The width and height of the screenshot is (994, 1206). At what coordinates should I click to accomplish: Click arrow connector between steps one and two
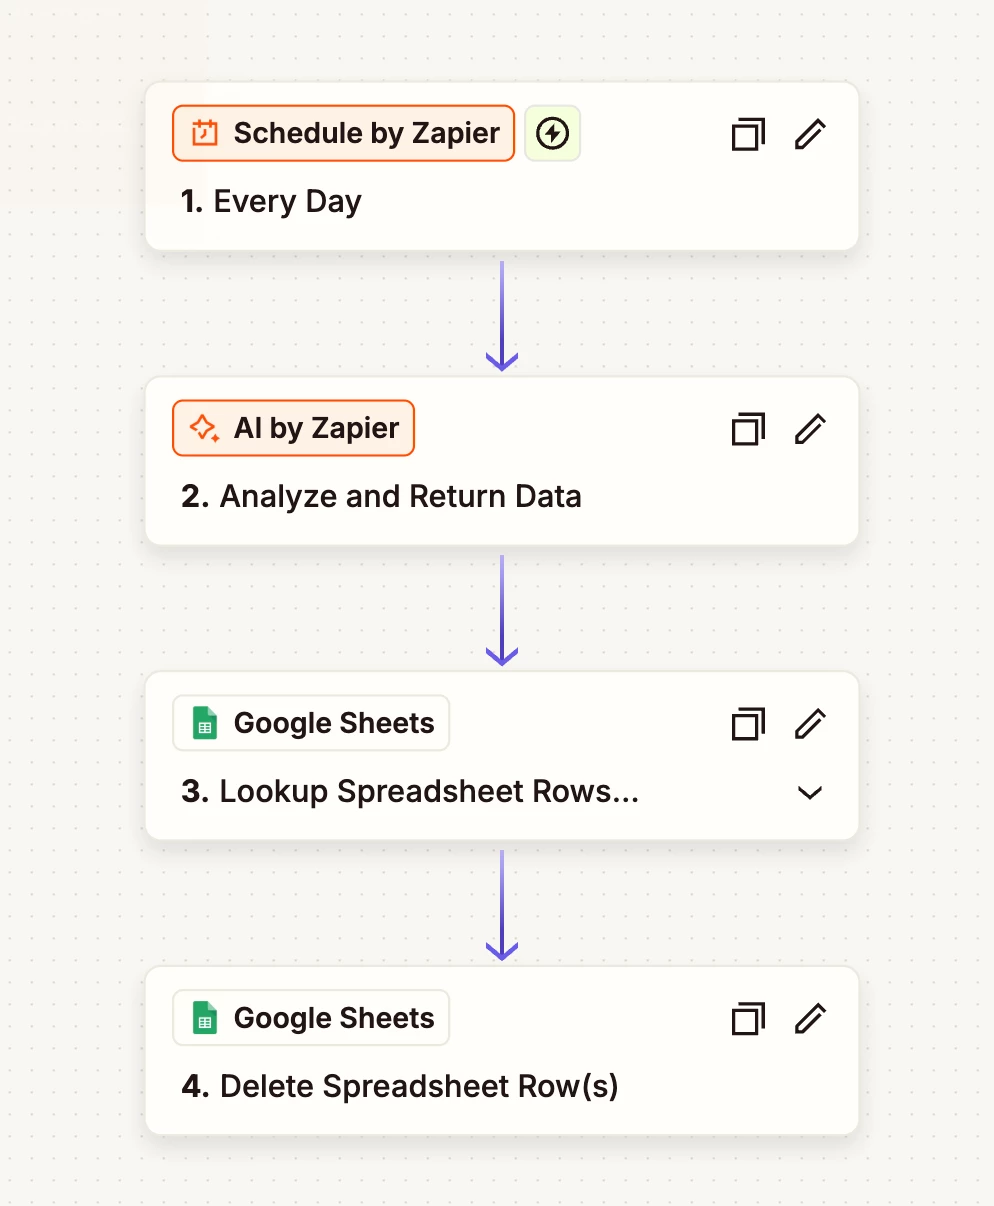click(502, 315)
